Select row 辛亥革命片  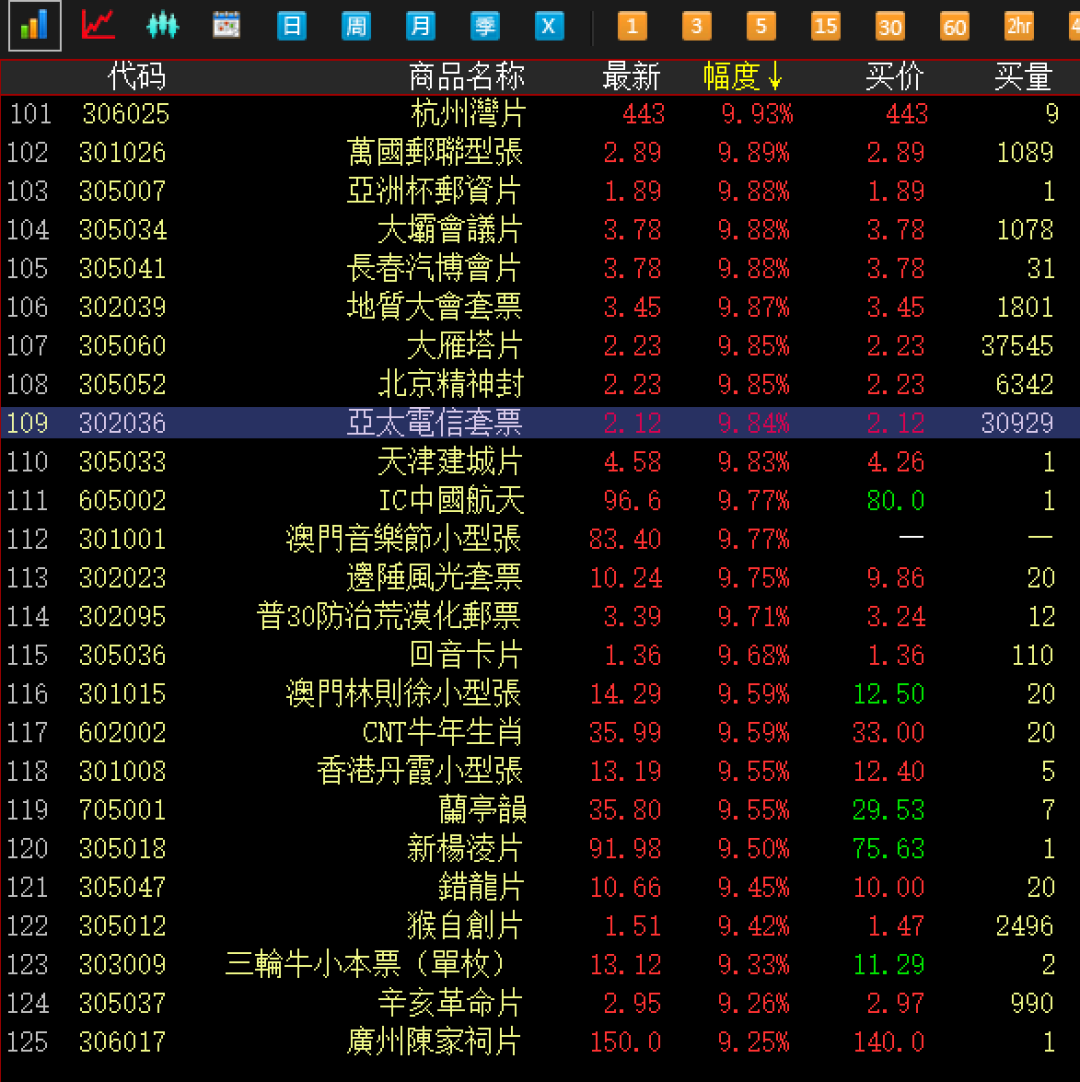point(540,1003)
